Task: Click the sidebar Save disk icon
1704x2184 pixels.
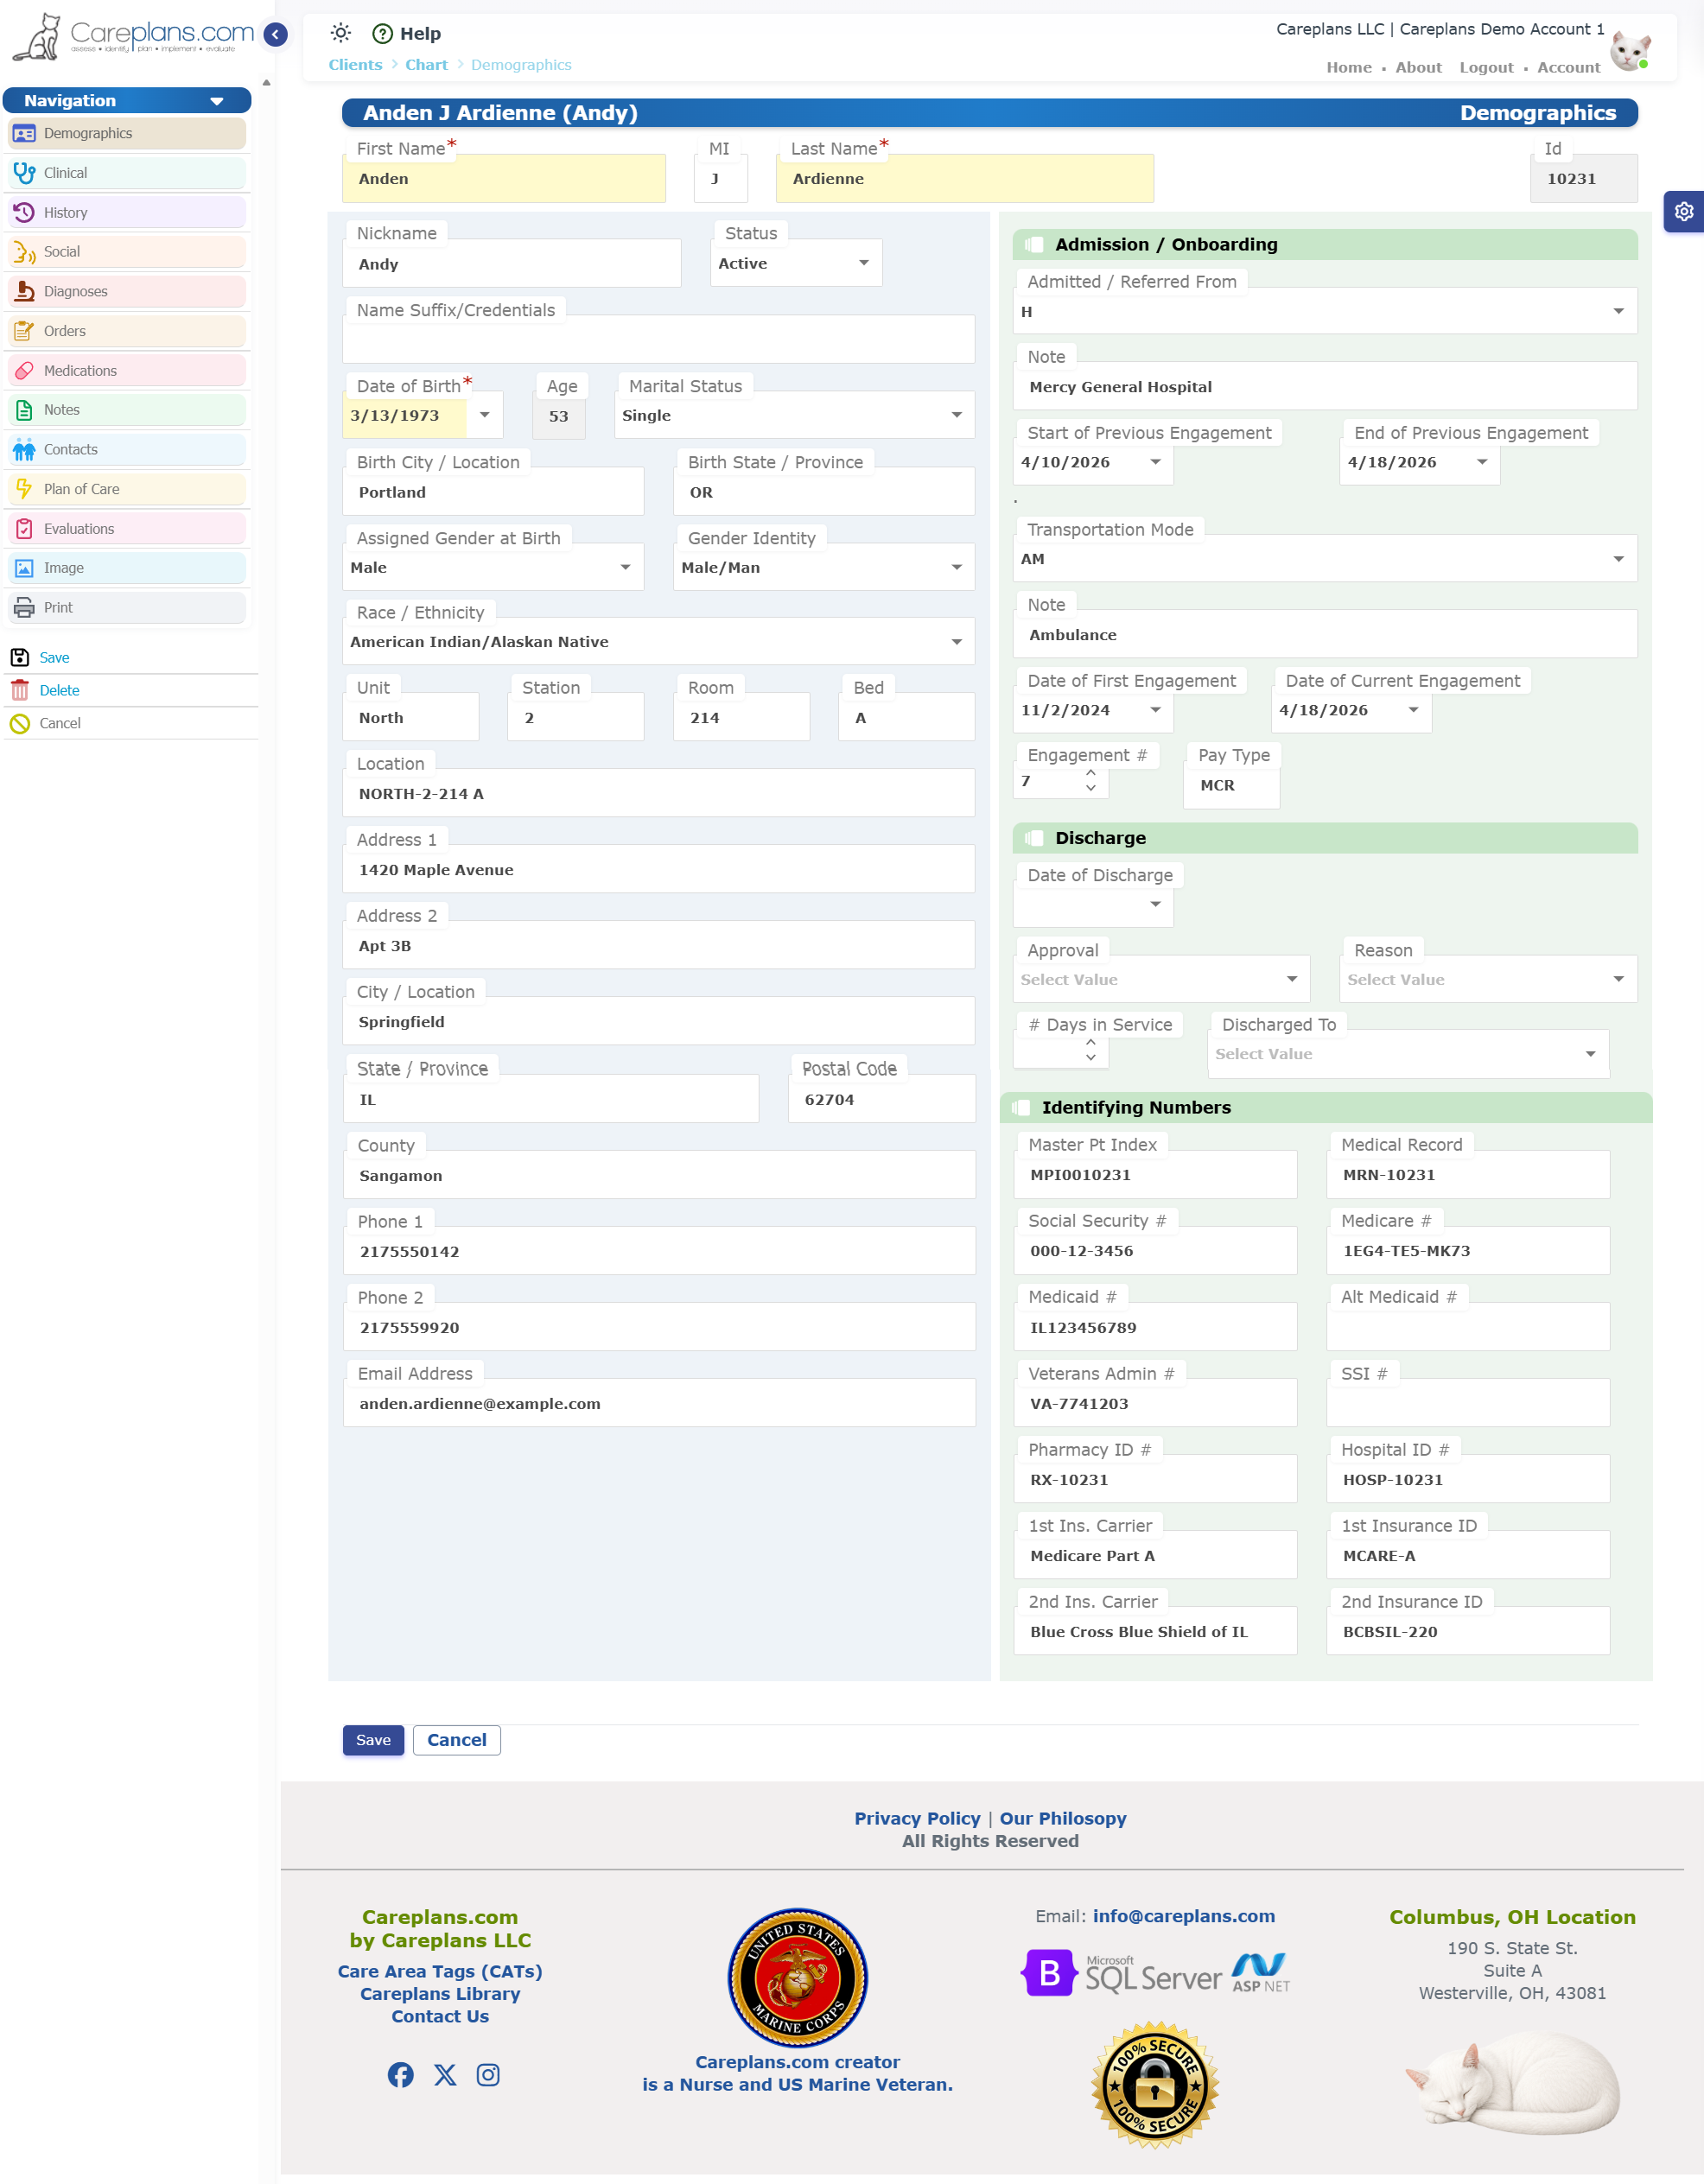Action: pyautogui.click(x=20, y=657)
